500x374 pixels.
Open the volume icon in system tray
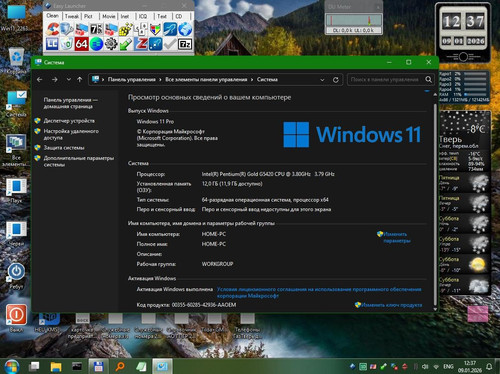click(425, 367)
